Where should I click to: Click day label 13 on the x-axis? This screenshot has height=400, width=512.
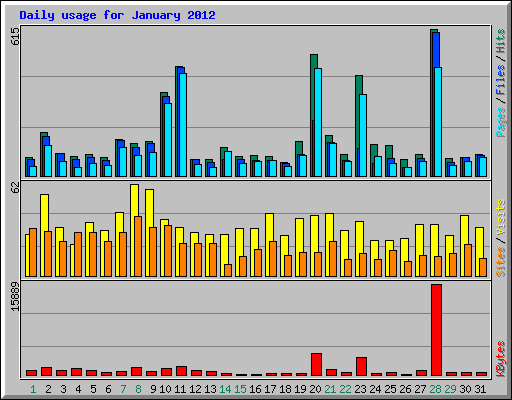coord(210,389)
